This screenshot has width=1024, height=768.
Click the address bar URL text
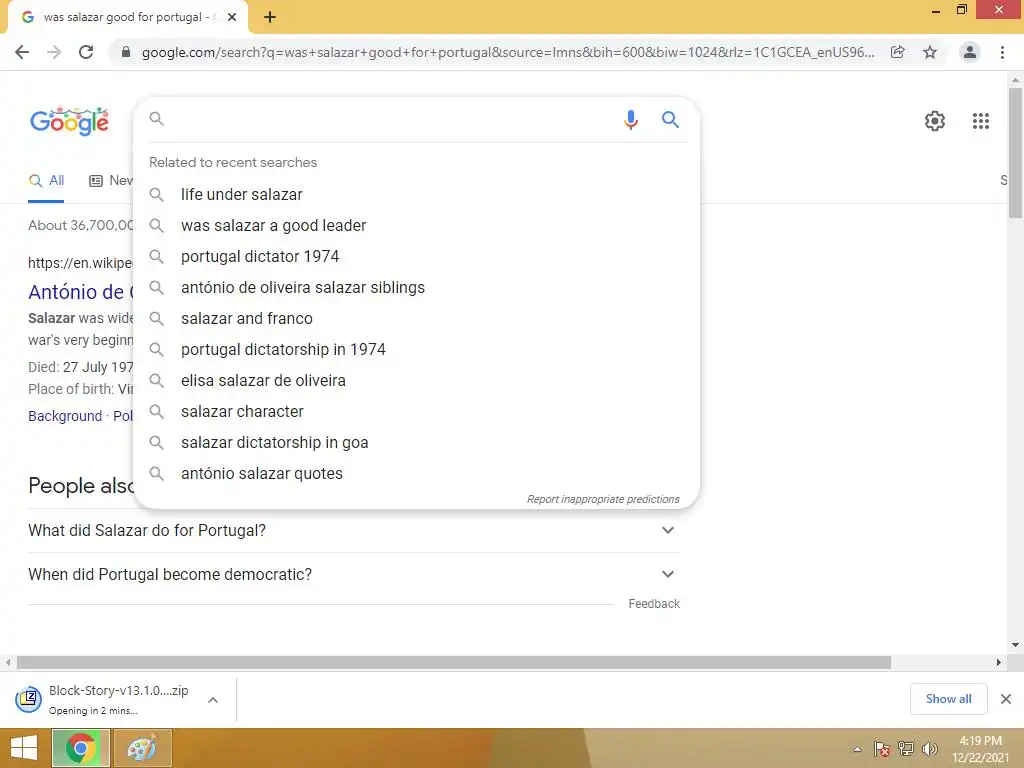click(507, 52)
